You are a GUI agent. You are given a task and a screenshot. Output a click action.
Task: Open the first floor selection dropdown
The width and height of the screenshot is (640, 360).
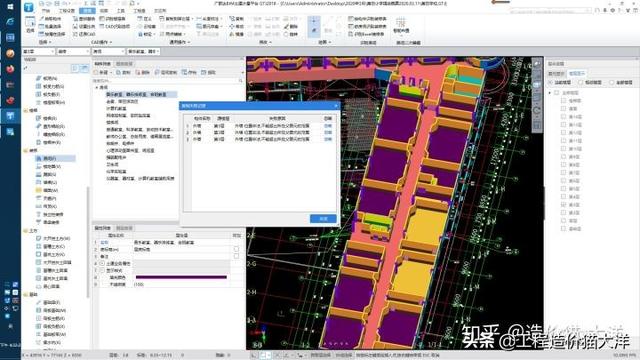(x=38, y=51)
